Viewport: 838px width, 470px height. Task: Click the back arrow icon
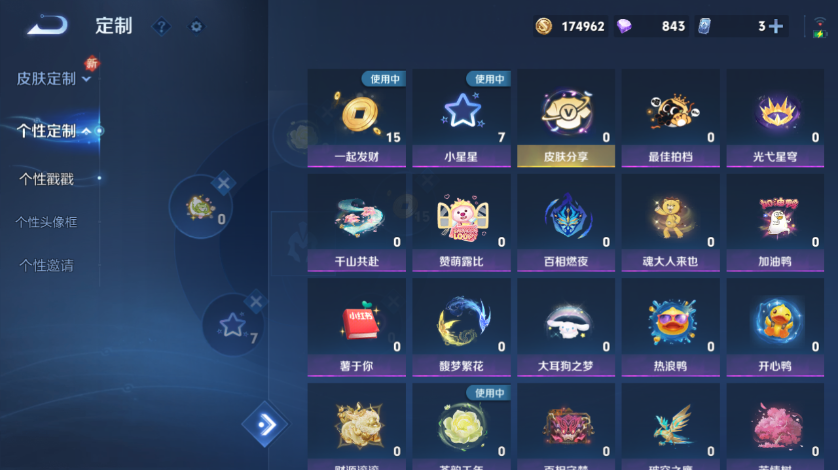[x=48, y=25]
